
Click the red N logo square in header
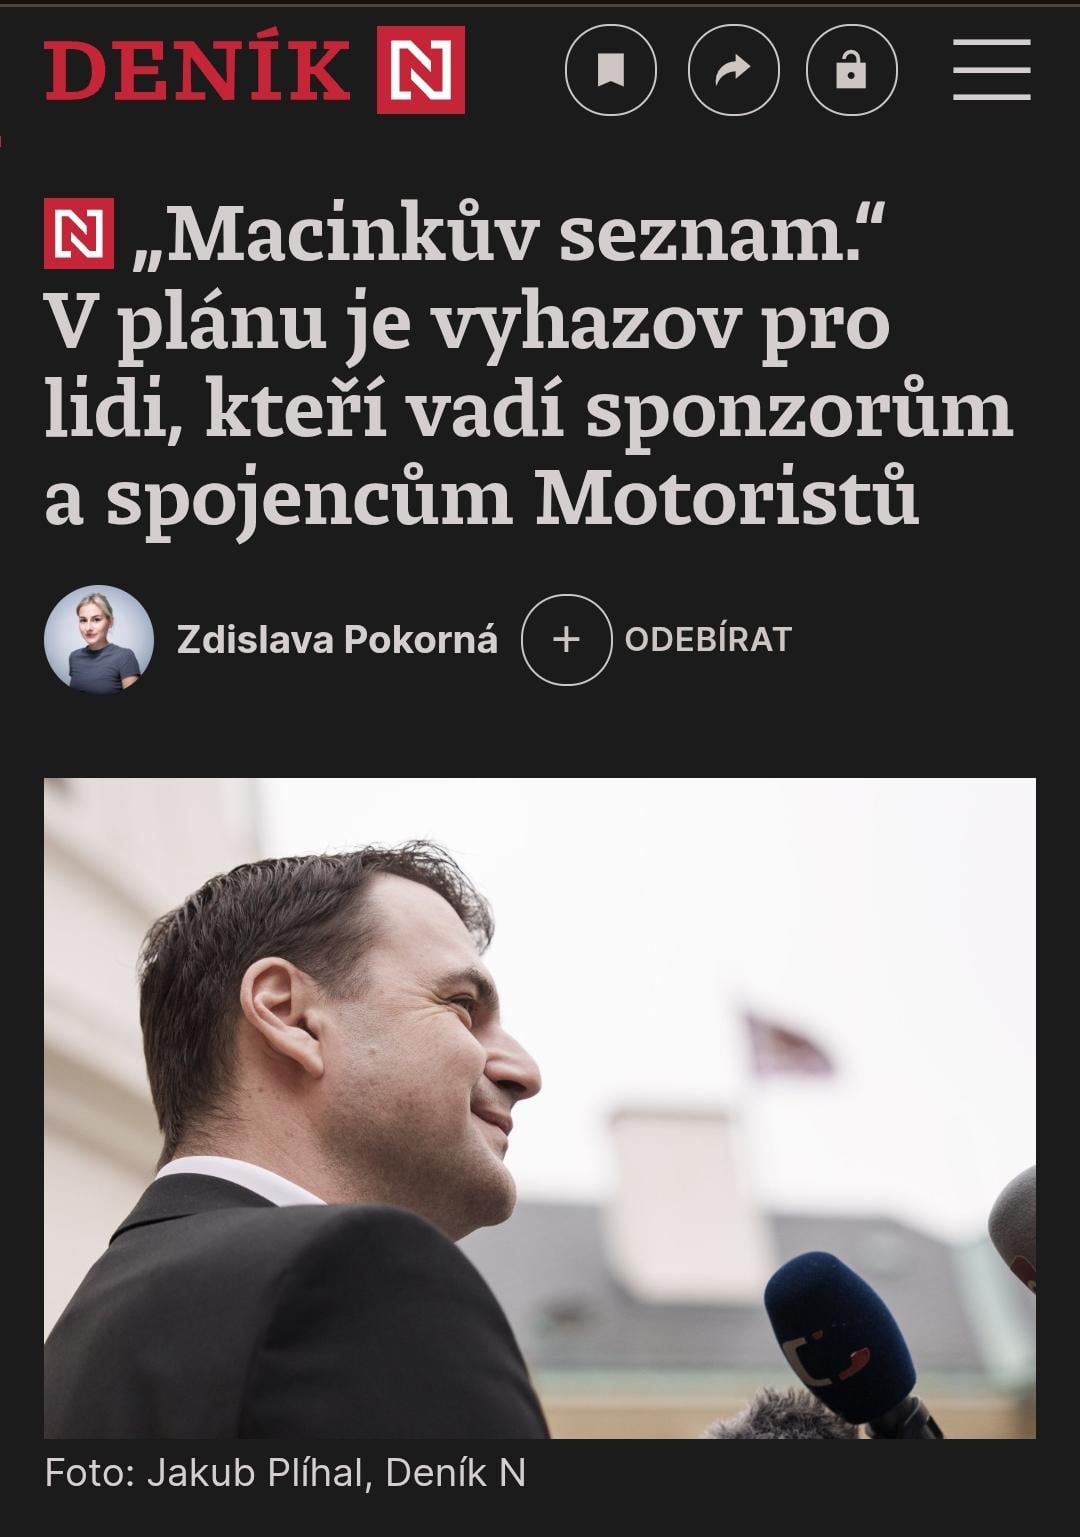(420, 70)
